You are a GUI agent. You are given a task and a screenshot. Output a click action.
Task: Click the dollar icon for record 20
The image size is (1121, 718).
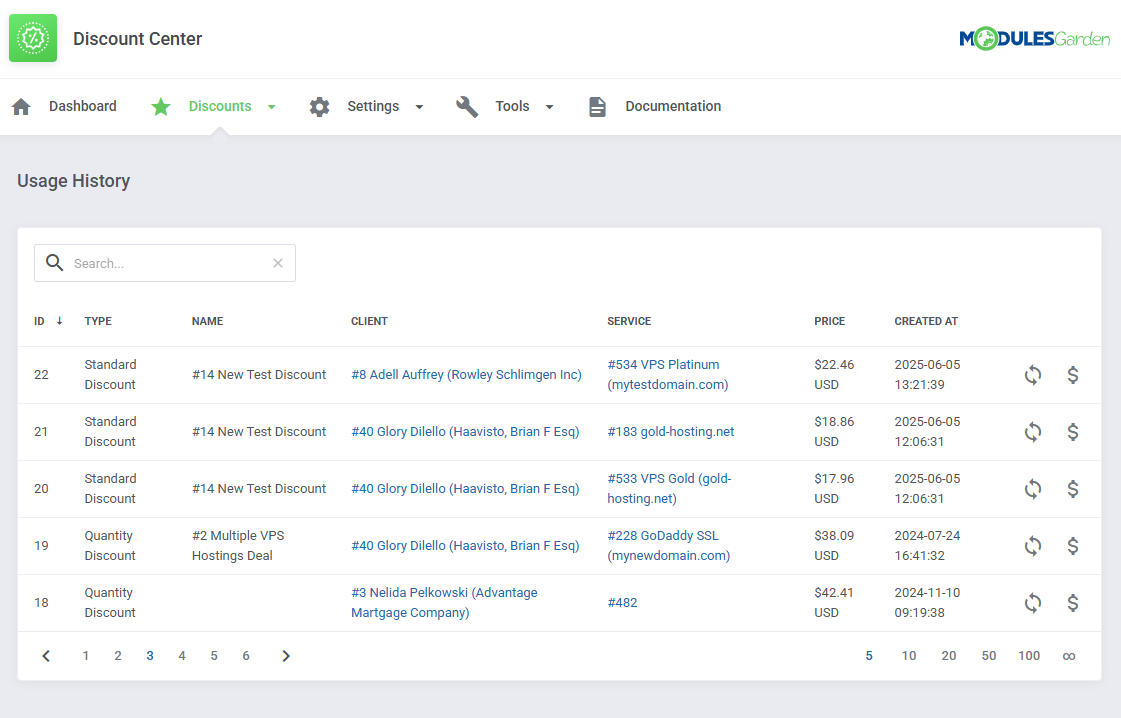coord(1072,489)
